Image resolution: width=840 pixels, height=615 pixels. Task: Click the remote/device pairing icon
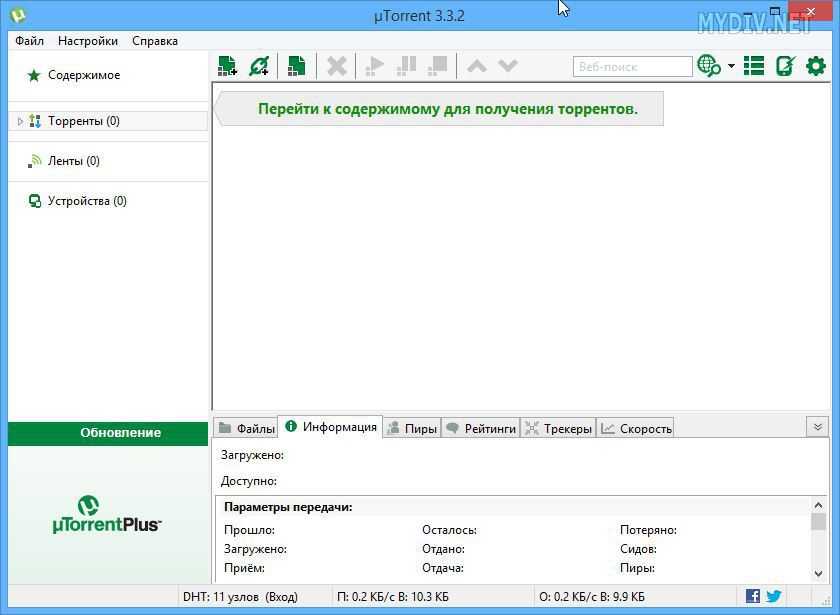785,66
